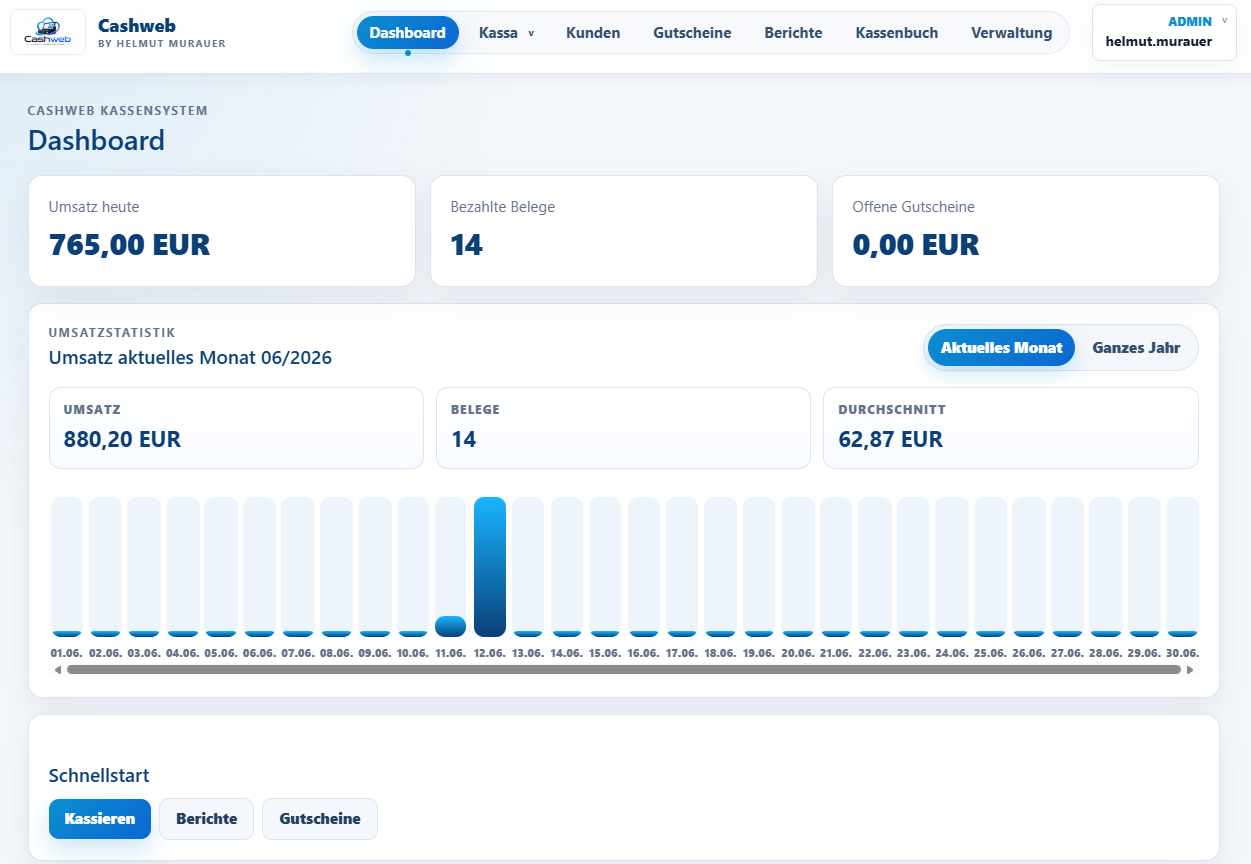
Task: Start Kassieren from Schnellstart
Action: (100, 818)
